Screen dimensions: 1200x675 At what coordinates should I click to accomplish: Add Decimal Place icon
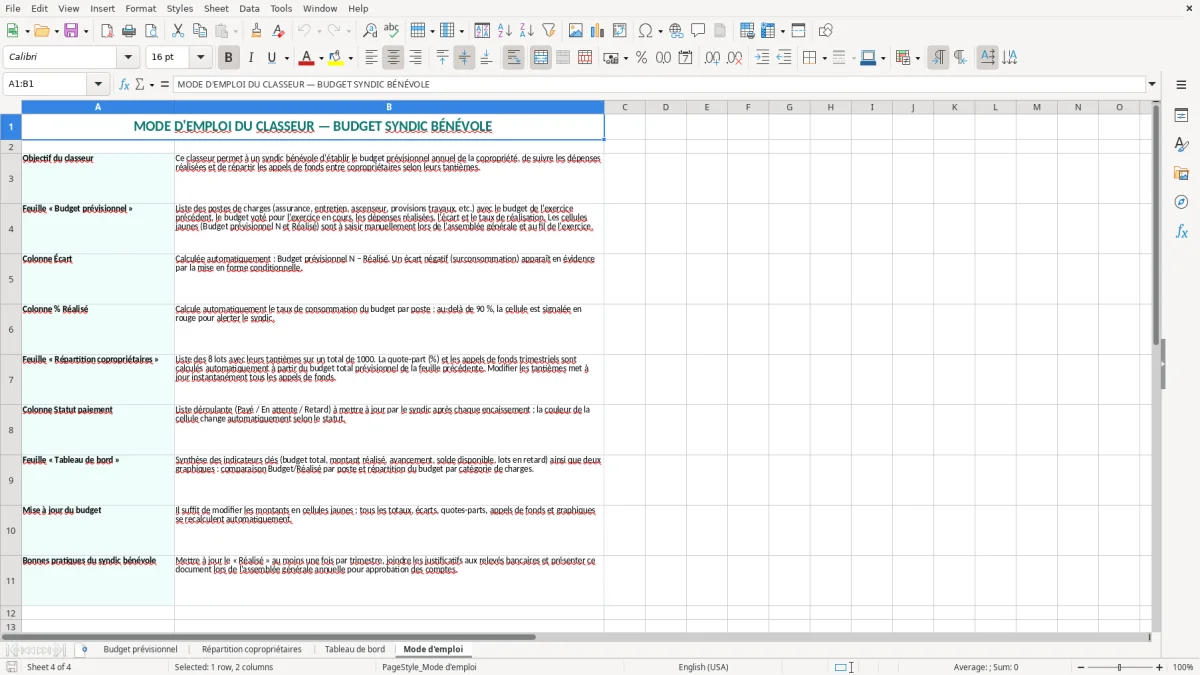point(712,58)
